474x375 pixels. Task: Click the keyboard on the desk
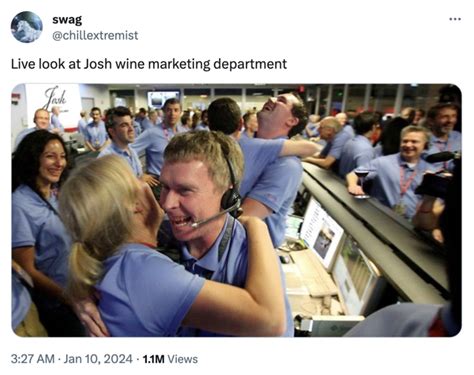pyautogui.click(x=314, y=273)
